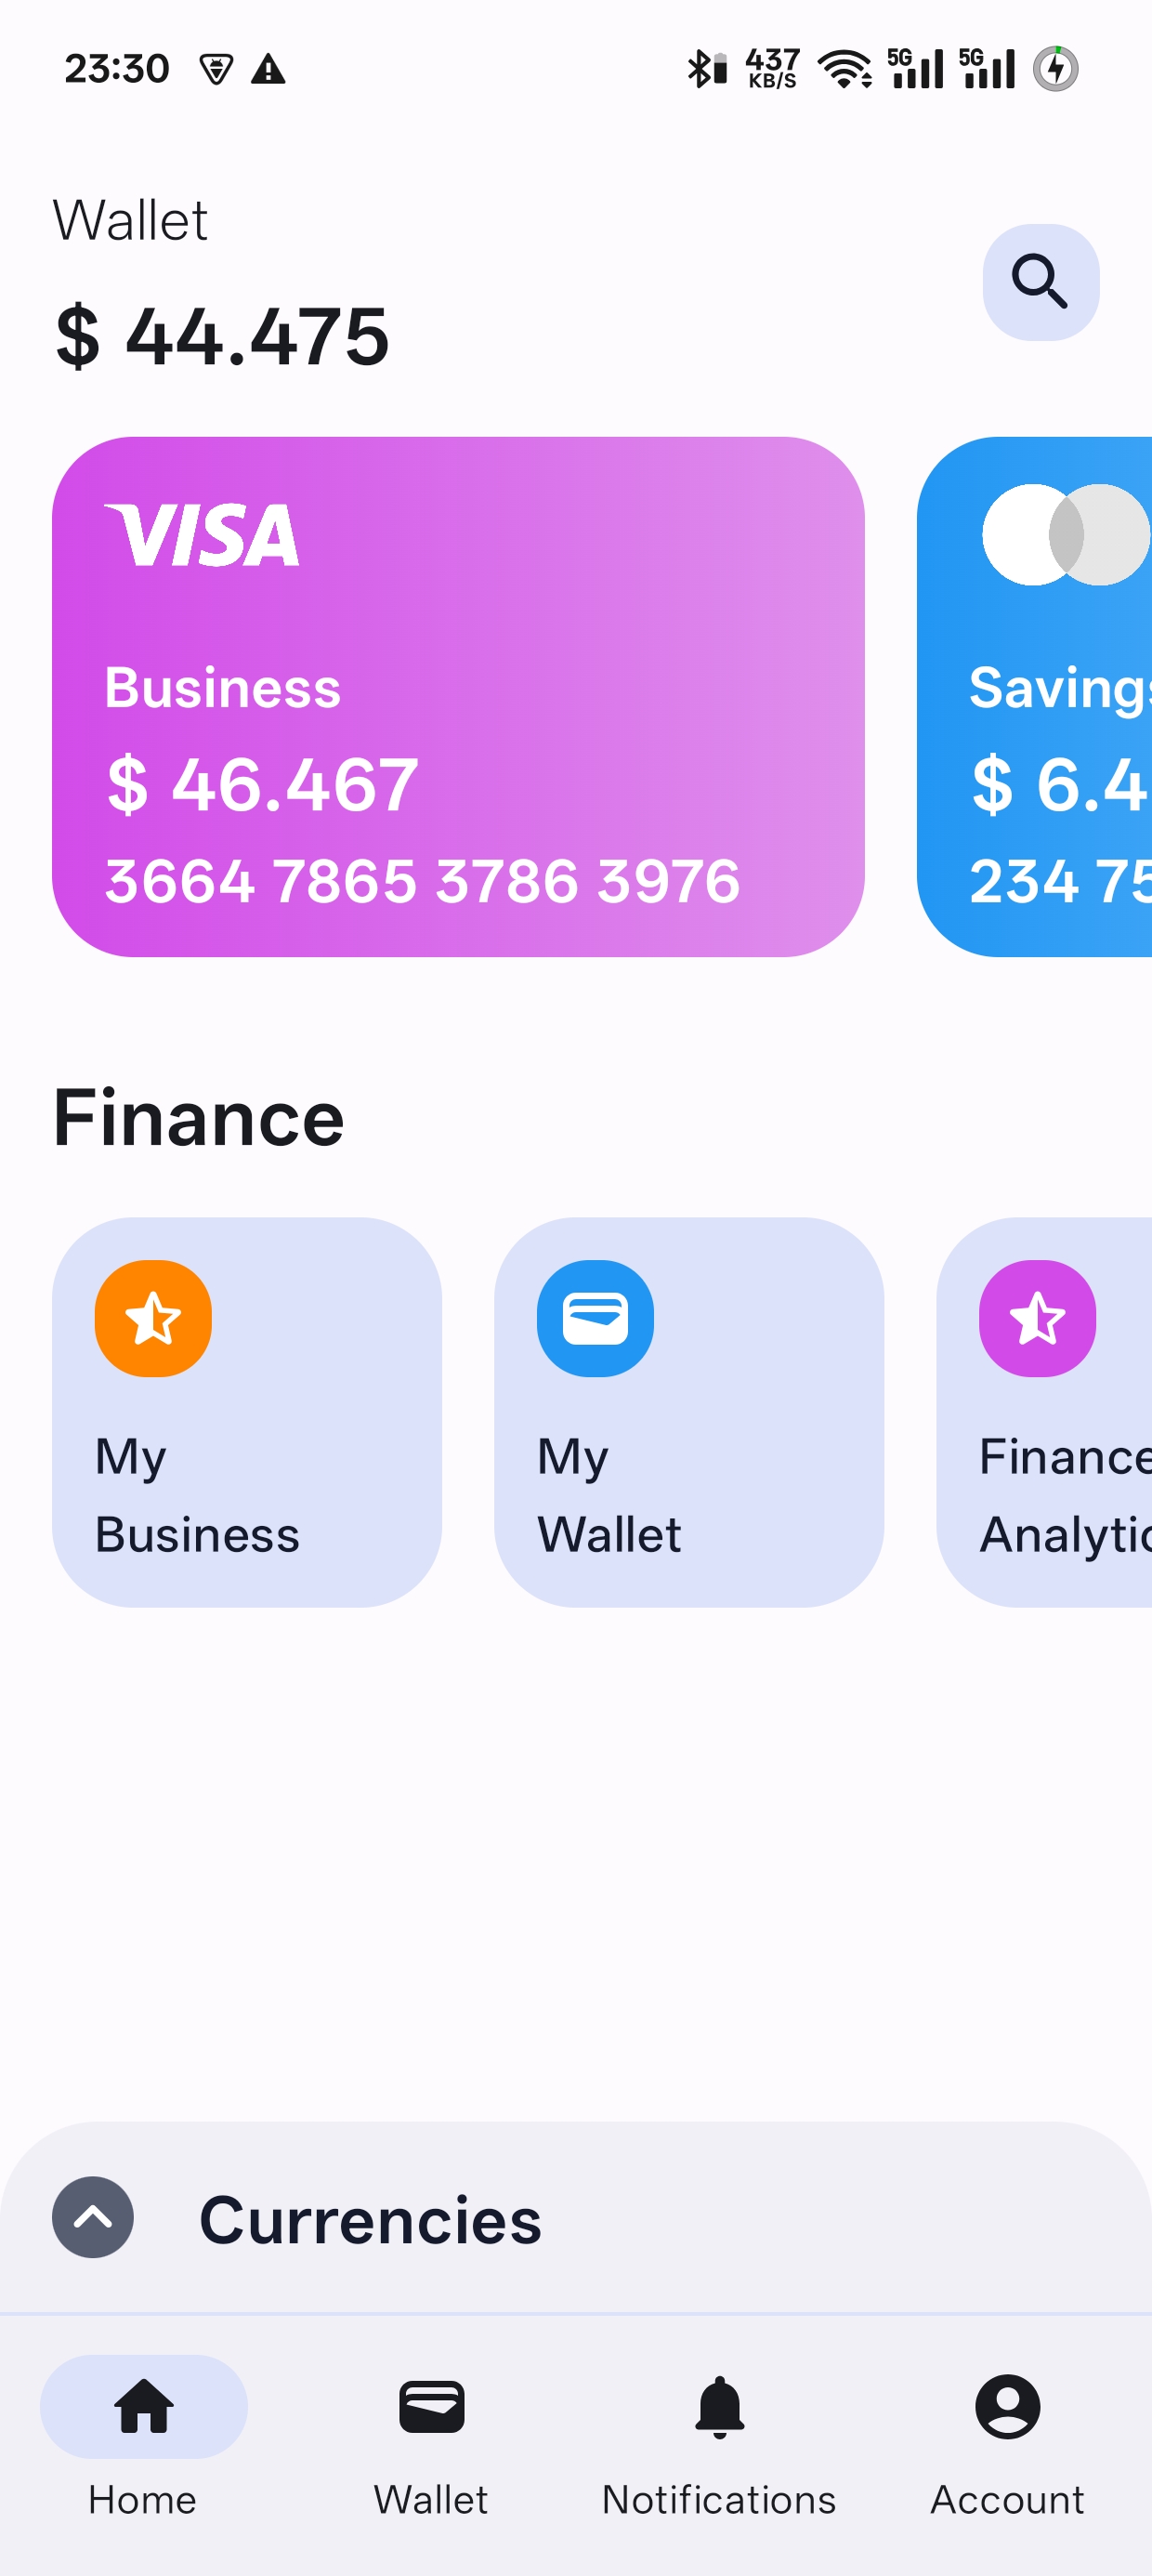Tap the bell Notifications icon
The width and height of the screenshot is (1152, 2576).
[719, 2406]
